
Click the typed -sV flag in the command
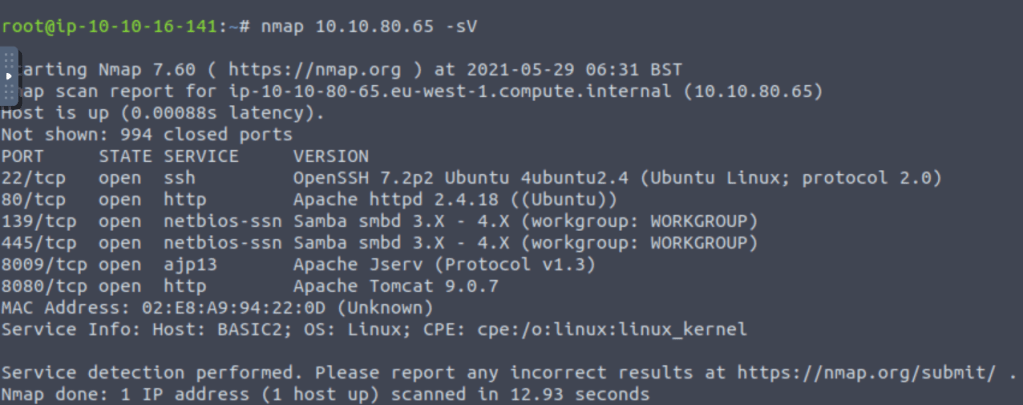tap(461, 26)
